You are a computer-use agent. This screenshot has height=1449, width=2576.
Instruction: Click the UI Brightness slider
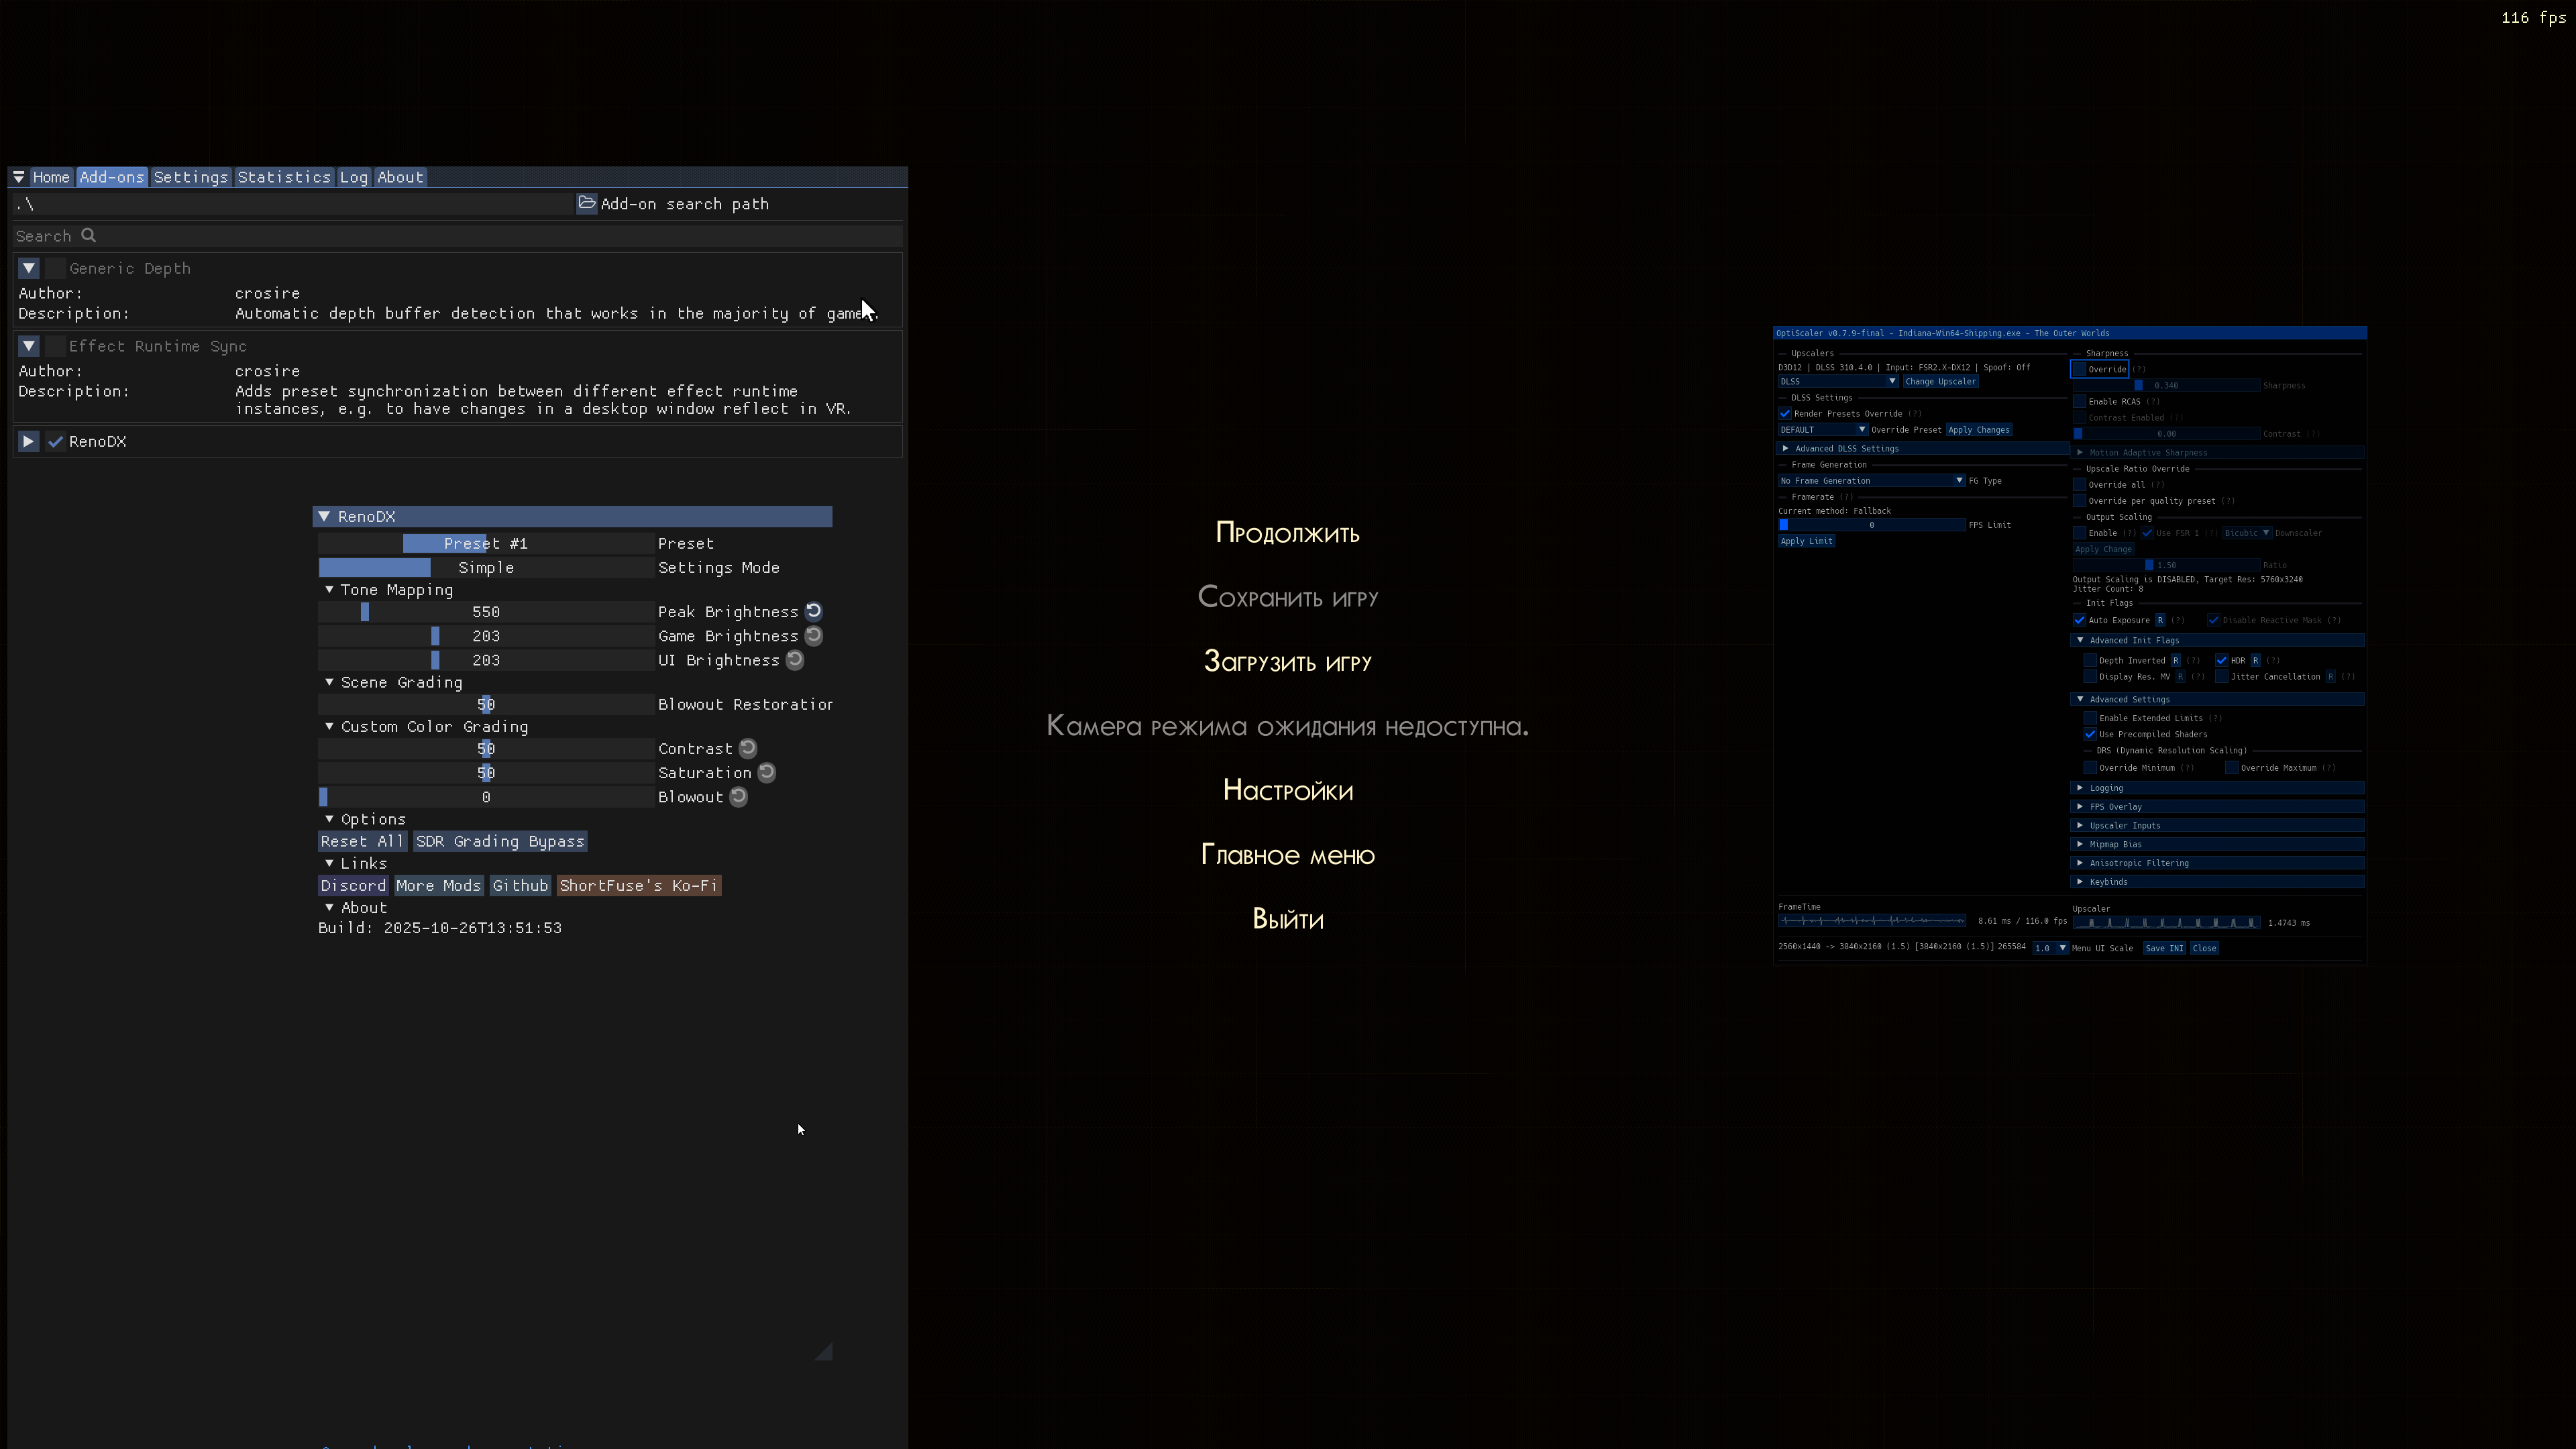(486, 660)
